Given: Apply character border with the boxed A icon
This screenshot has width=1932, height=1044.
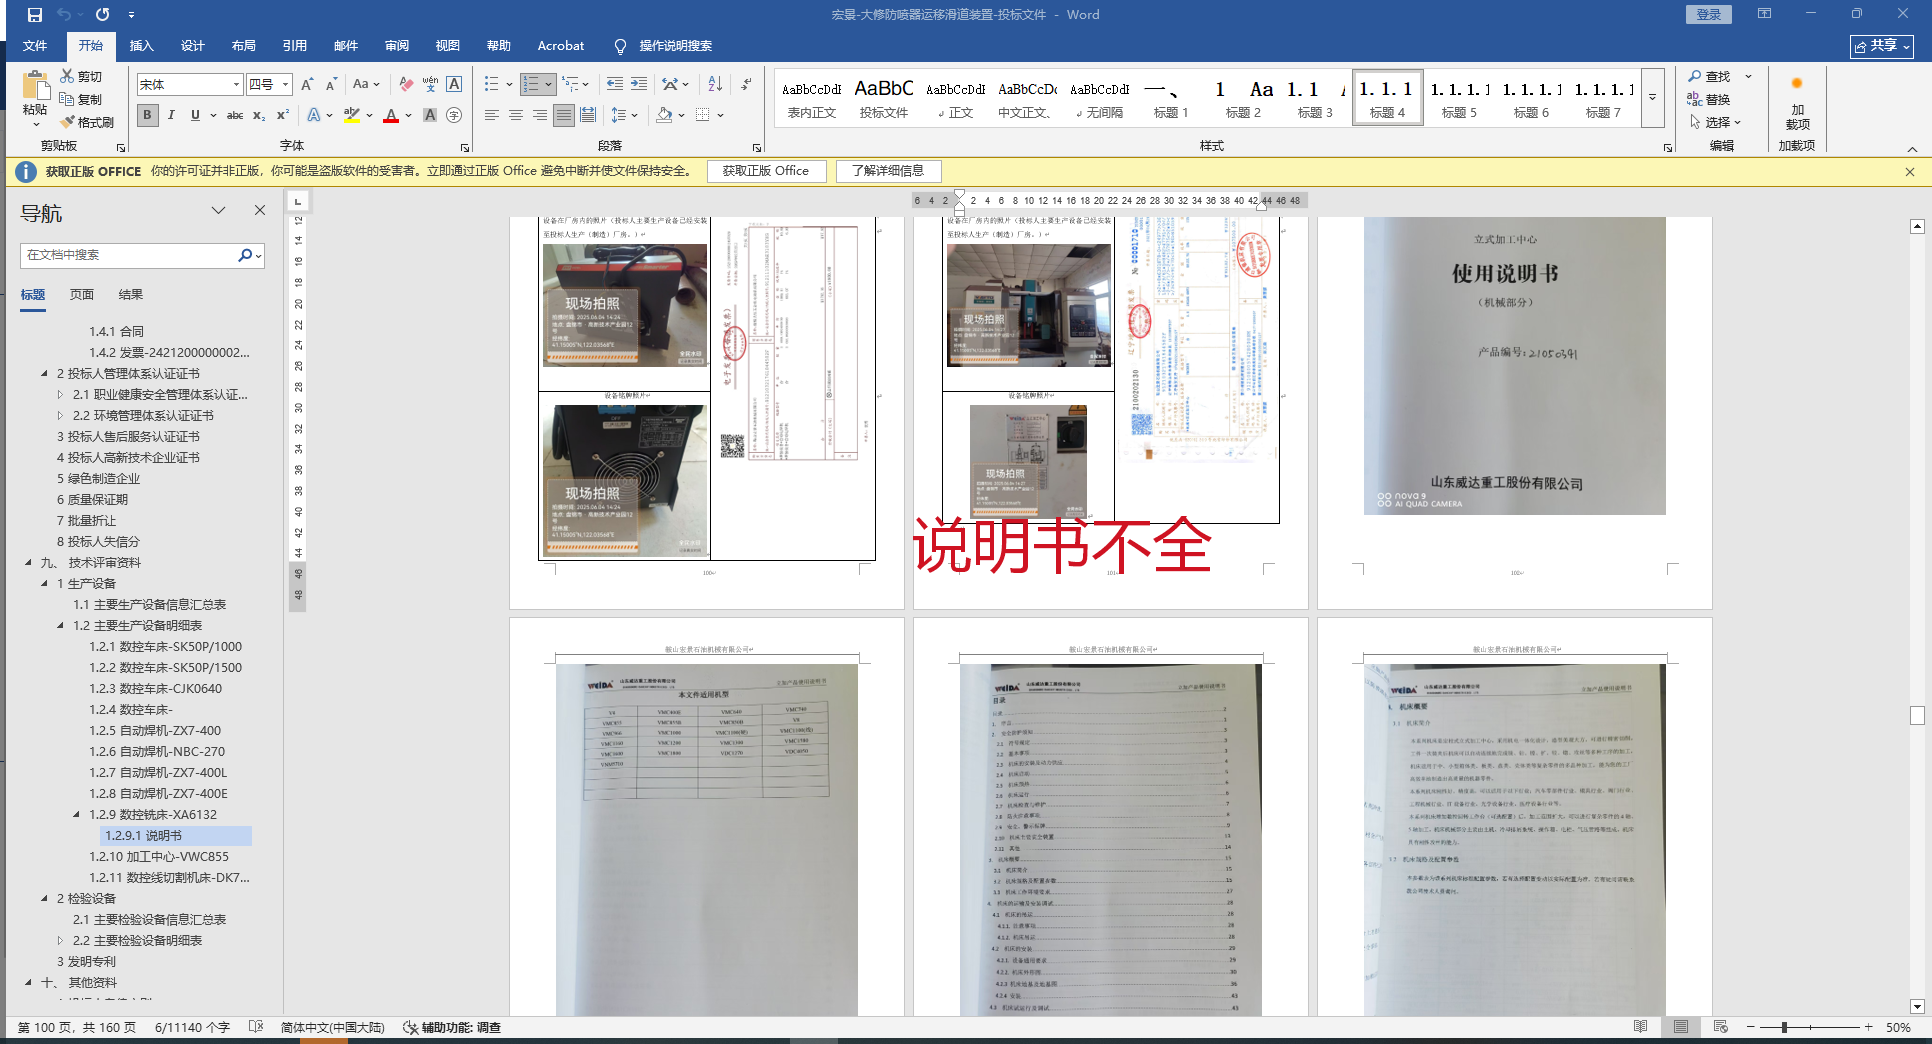Looking at the screenshot, I should coord(454,85).
